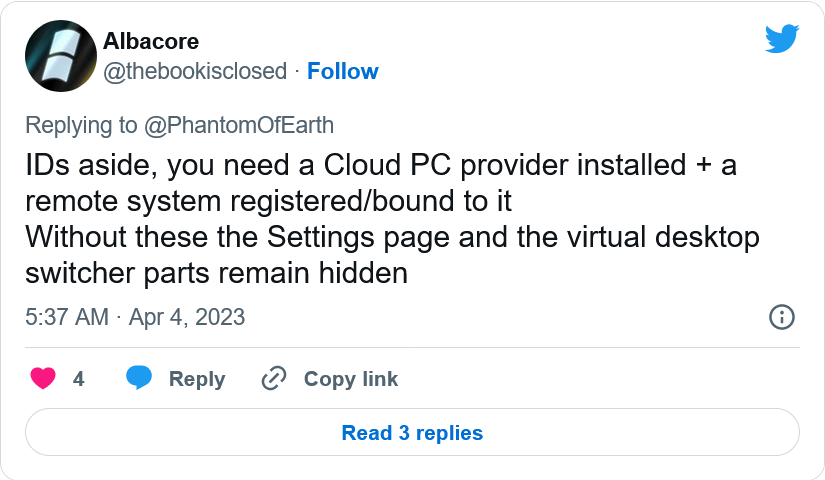Follow the thebookisclosed account
Image resolution: width=825 pixels, height=480 pixels.
tap(343, 71)
